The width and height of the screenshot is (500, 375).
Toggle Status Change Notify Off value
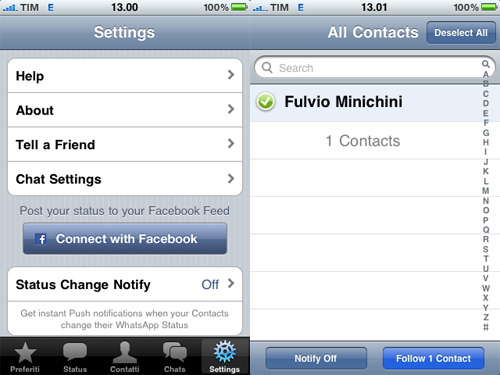210,284
